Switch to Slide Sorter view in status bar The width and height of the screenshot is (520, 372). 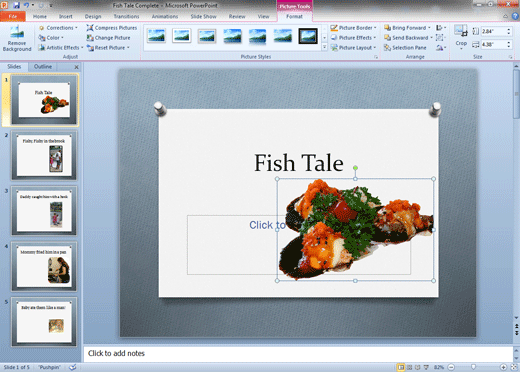[409, 367]
